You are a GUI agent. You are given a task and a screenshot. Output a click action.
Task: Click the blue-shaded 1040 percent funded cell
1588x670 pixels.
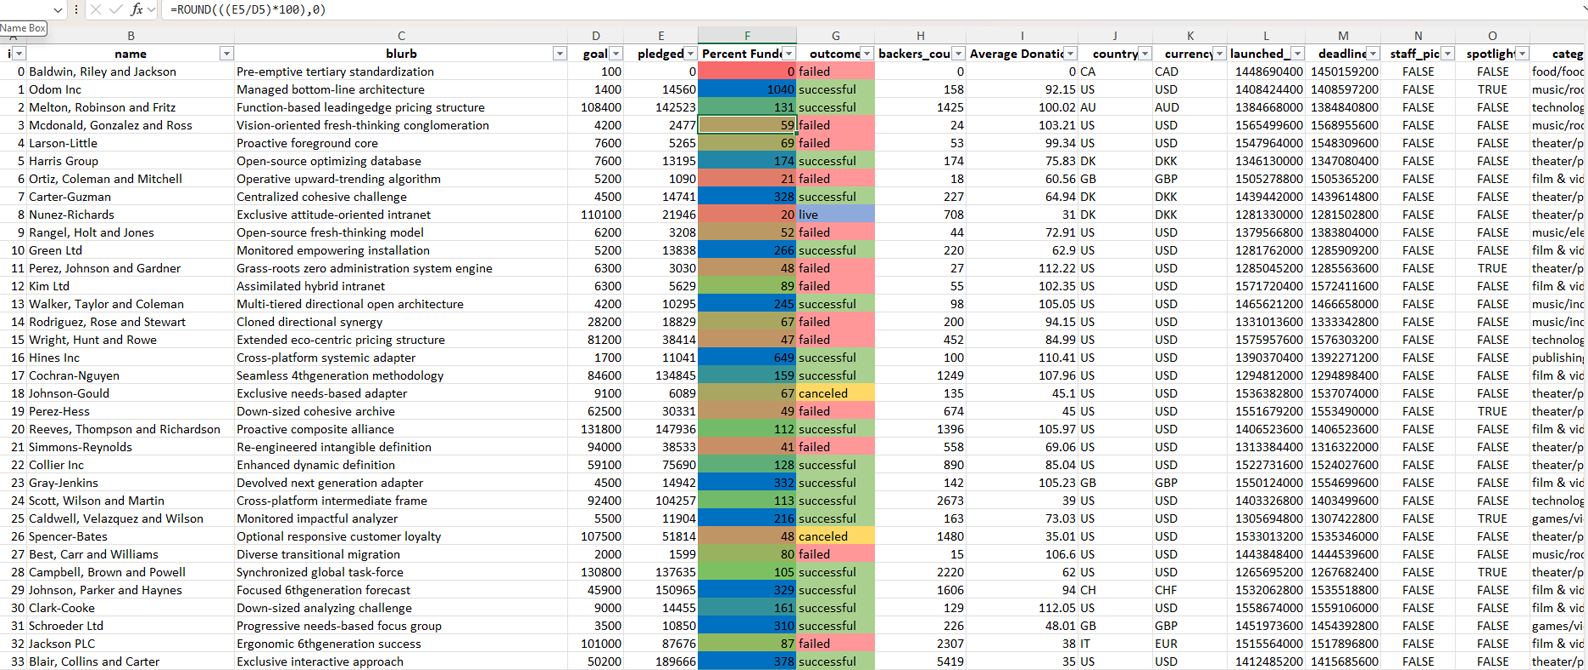[747, 90]
